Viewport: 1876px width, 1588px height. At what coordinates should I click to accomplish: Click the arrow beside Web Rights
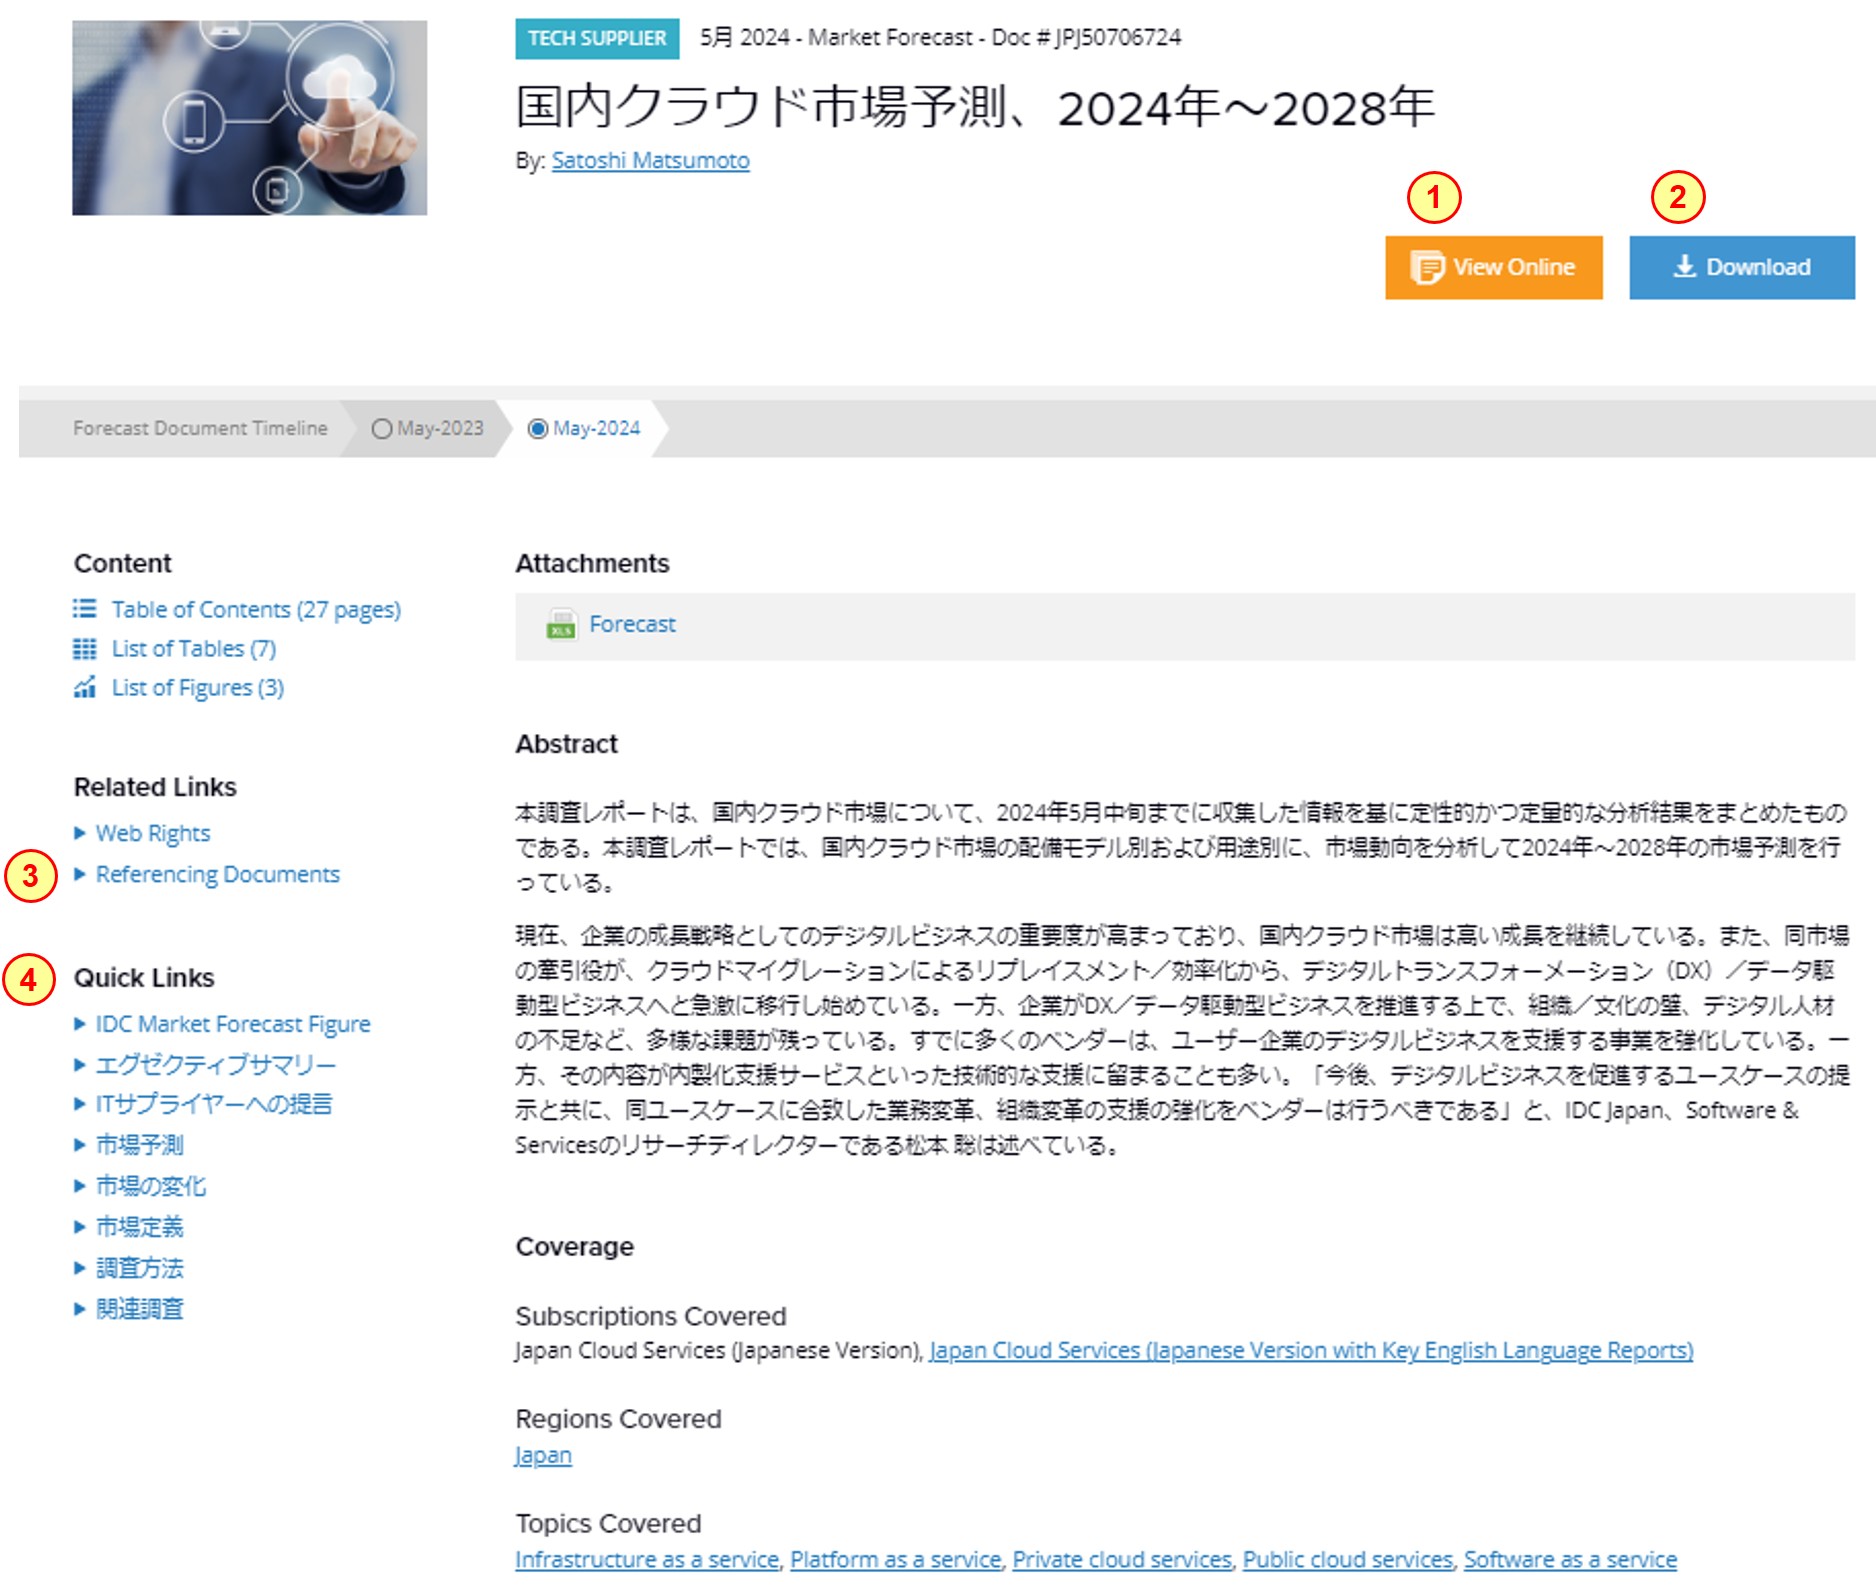(80, 833)
